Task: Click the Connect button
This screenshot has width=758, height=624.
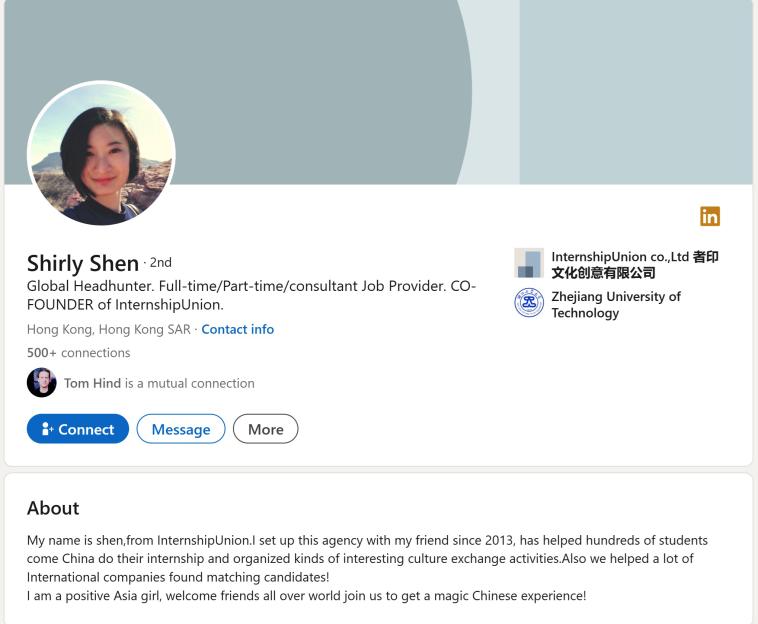Action: tap(78, 429)
